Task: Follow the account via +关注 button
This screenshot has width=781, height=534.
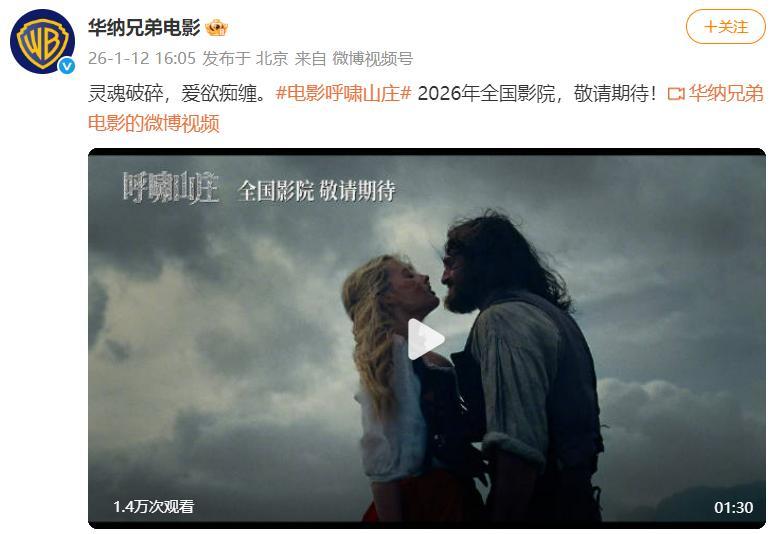Action: tap(726, 26)
